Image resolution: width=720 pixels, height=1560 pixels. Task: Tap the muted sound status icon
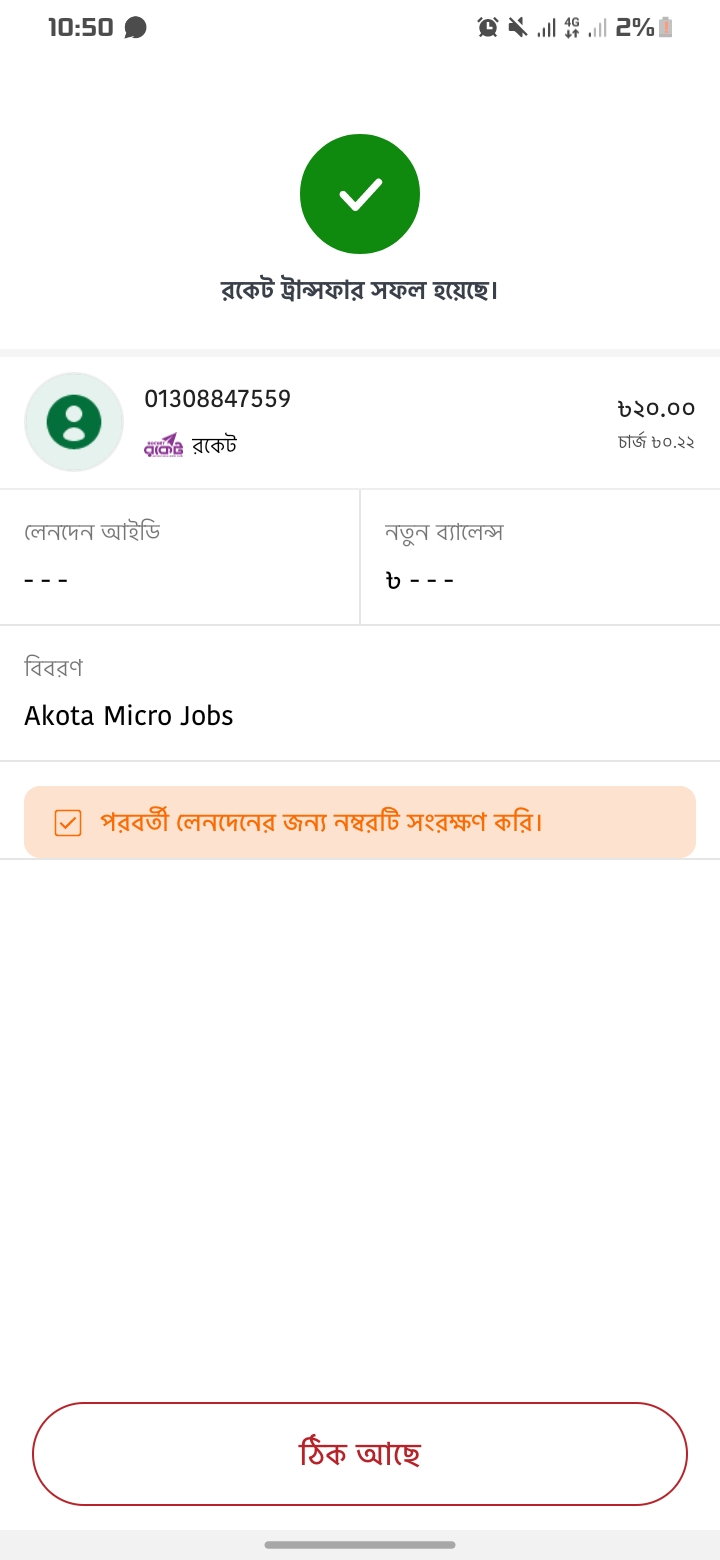pos(517,28)
